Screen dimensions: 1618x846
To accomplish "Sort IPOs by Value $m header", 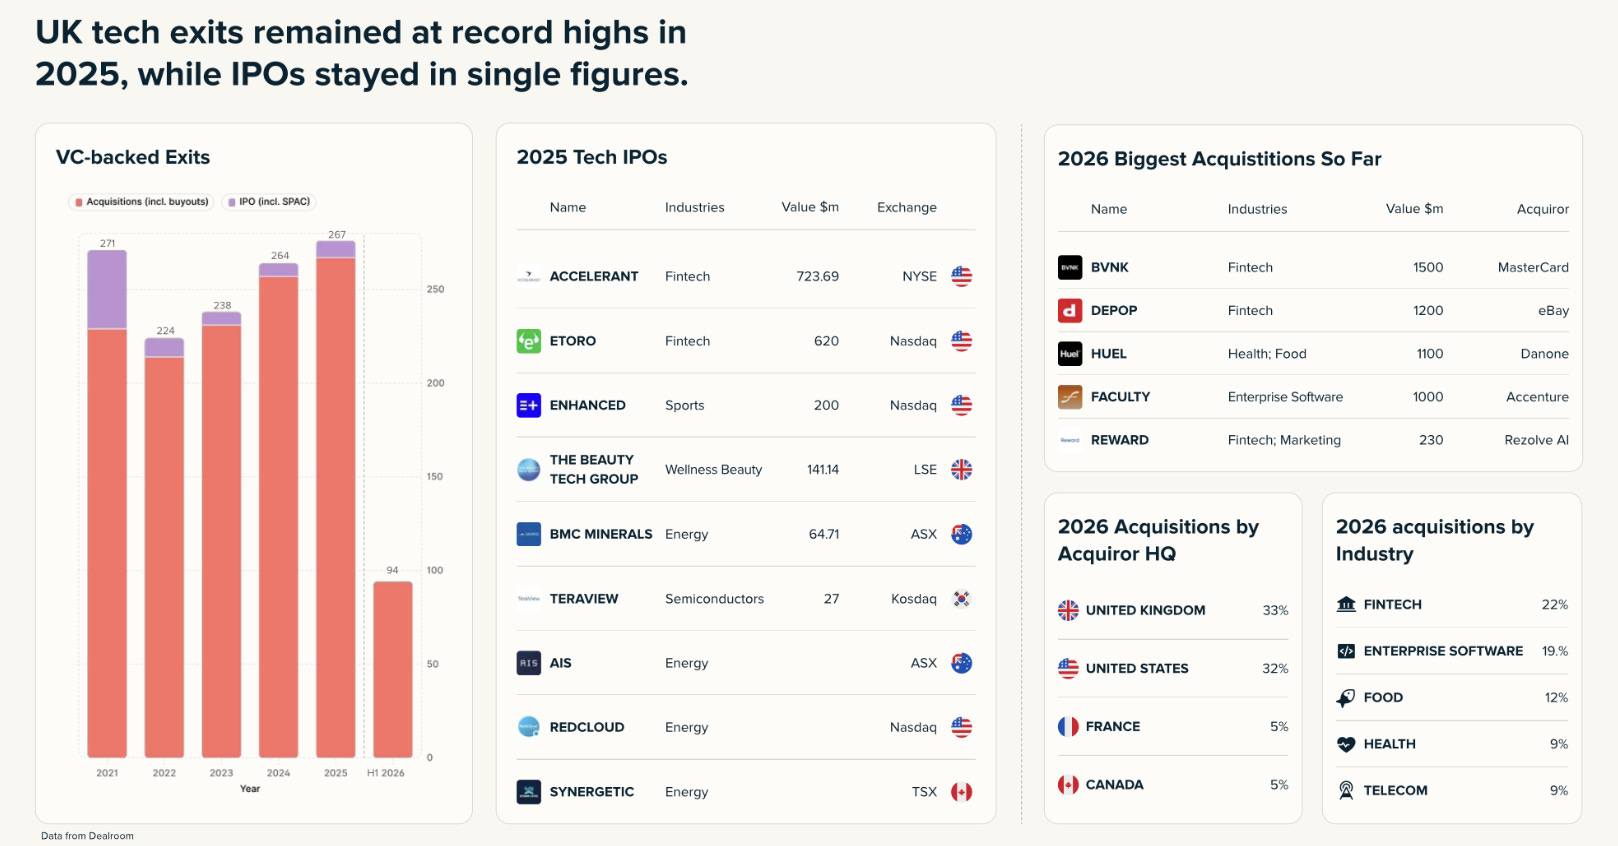I will pyautogui.click(x=810, y=207).
